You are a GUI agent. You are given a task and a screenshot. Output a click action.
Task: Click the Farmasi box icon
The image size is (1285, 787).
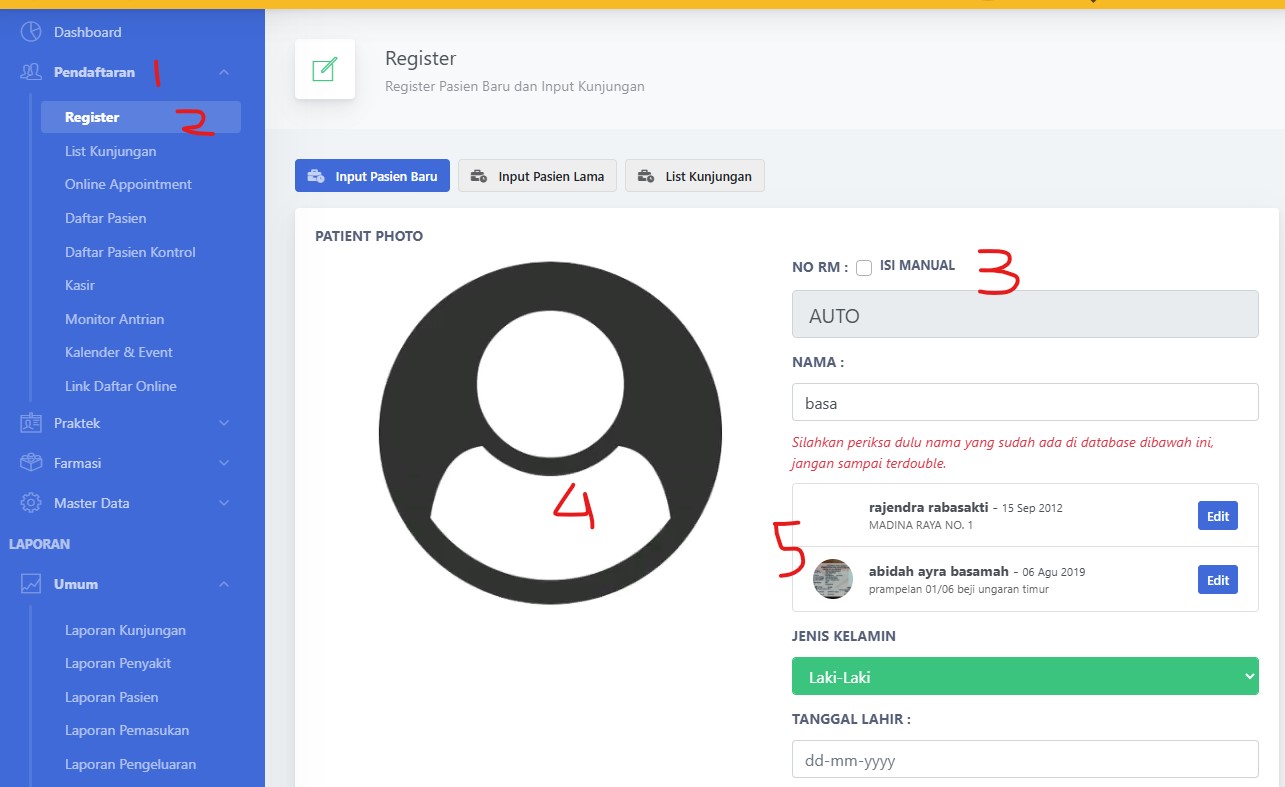(x=31, y=463)
